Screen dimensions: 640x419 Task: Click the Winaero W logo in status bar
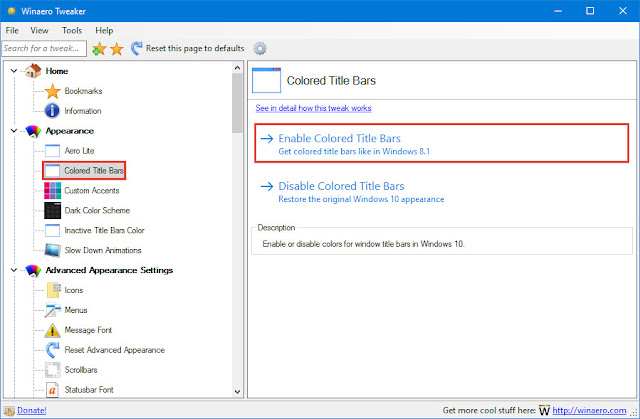tap(544, 410)
